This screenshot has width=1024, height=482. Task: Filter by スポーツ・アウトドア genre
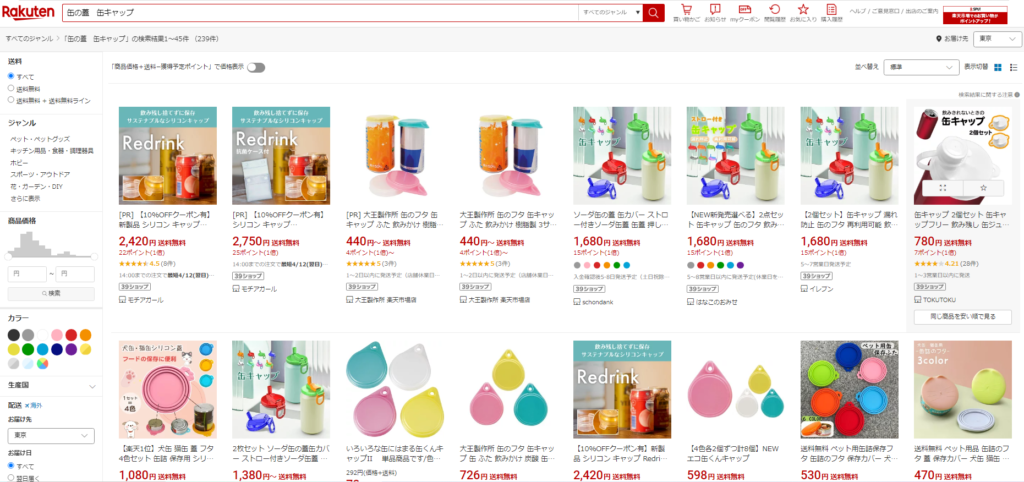point(40,174)
